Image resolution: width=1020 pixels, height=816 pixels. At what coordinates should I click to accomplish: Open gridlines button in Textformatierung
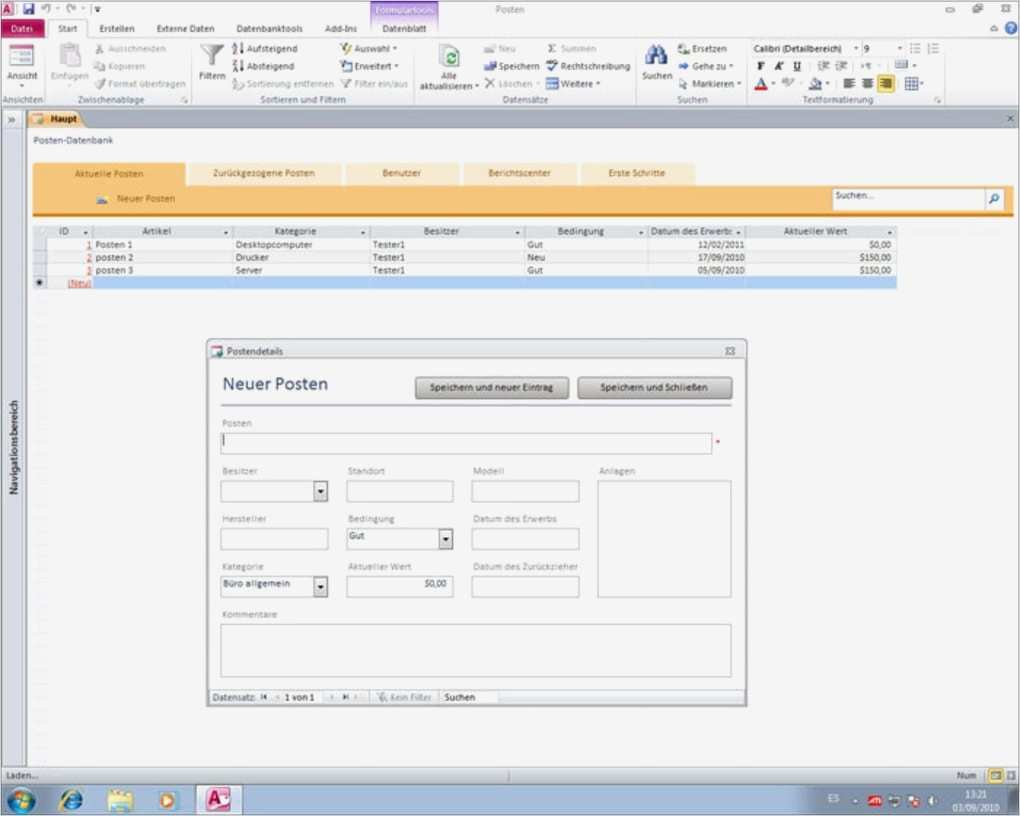coord(911,83)
